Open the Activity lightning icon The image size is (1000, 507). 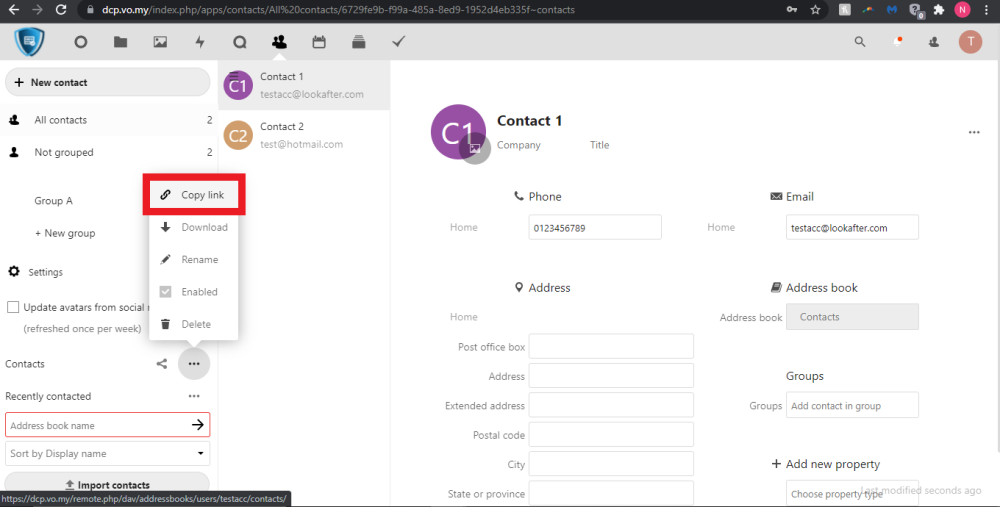200,42
